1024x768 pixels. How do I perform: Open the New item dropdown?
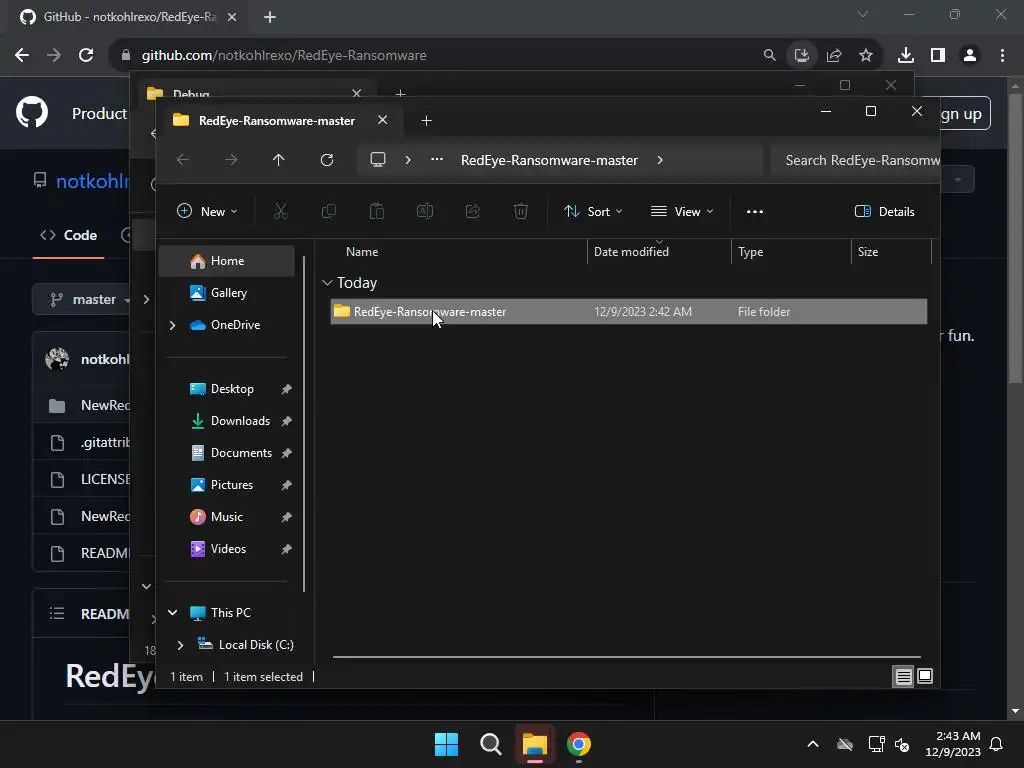click(207, 212)
